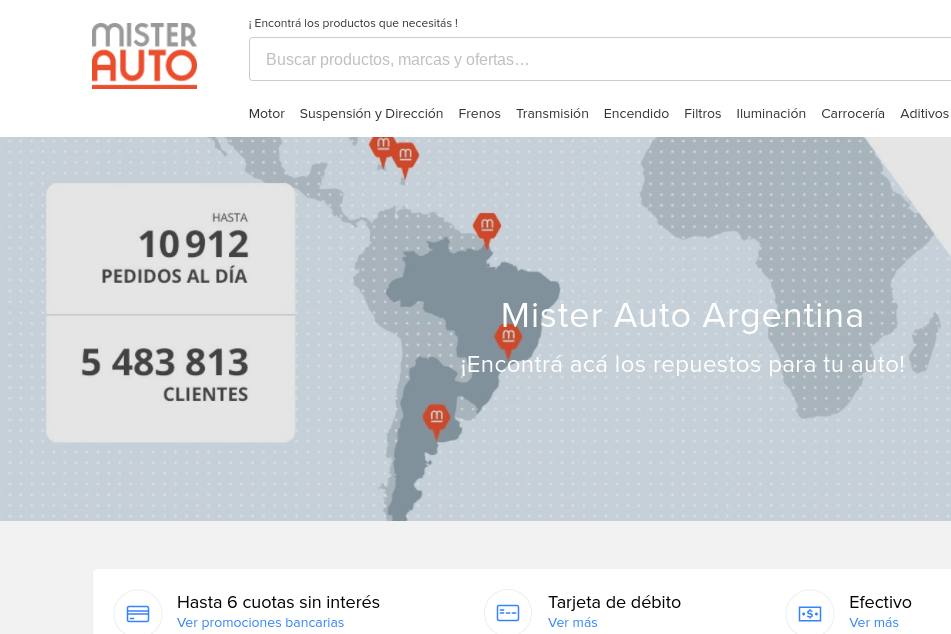Open the Ver promociones bancarias link
Image resolution: width=951 pixels, height=634 pixels.
(x=260, y=623)
